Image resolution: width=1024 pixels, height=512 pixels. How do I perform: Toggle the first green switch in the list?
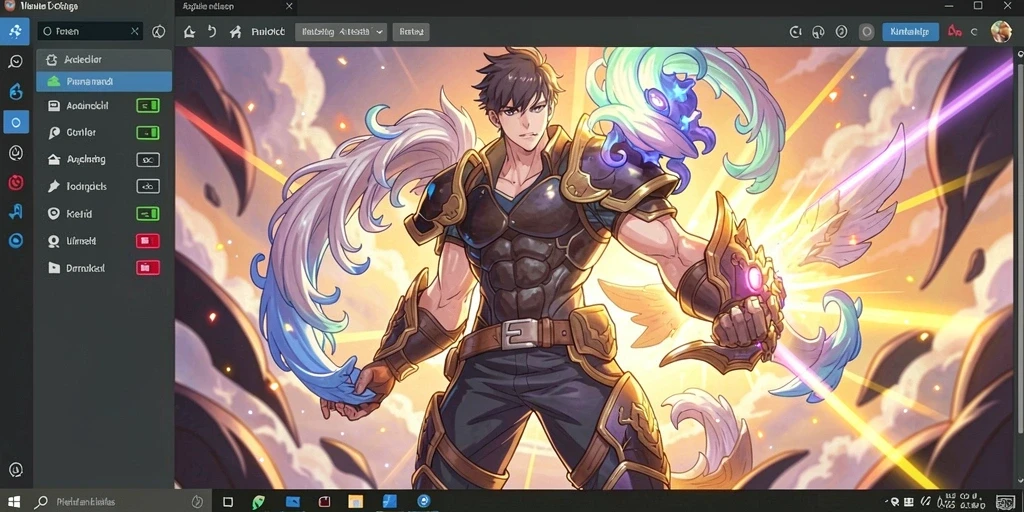(148, 105)
